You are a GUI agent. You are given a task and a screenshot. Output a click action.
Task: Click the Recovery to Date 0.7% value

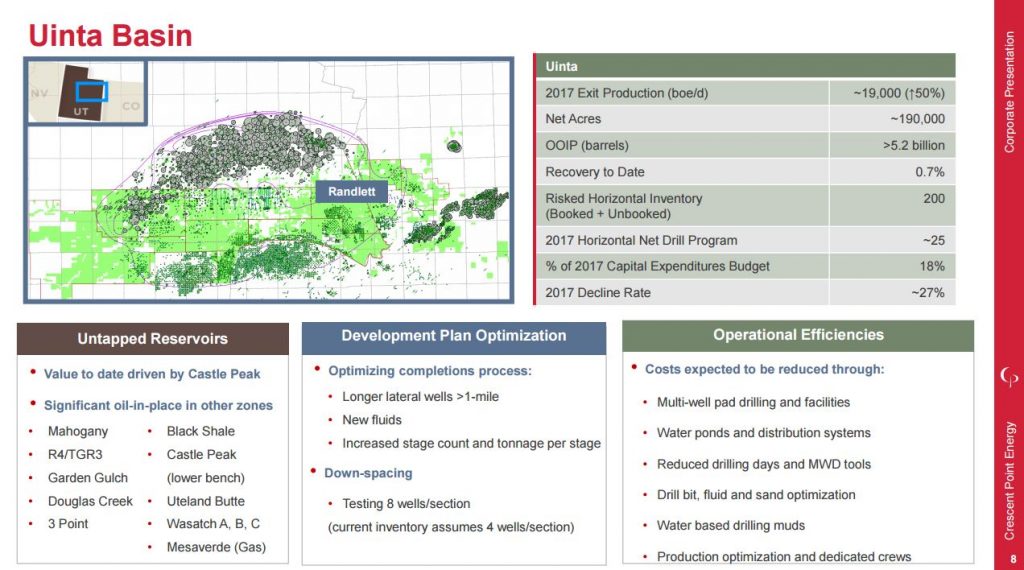coord(929,172)
